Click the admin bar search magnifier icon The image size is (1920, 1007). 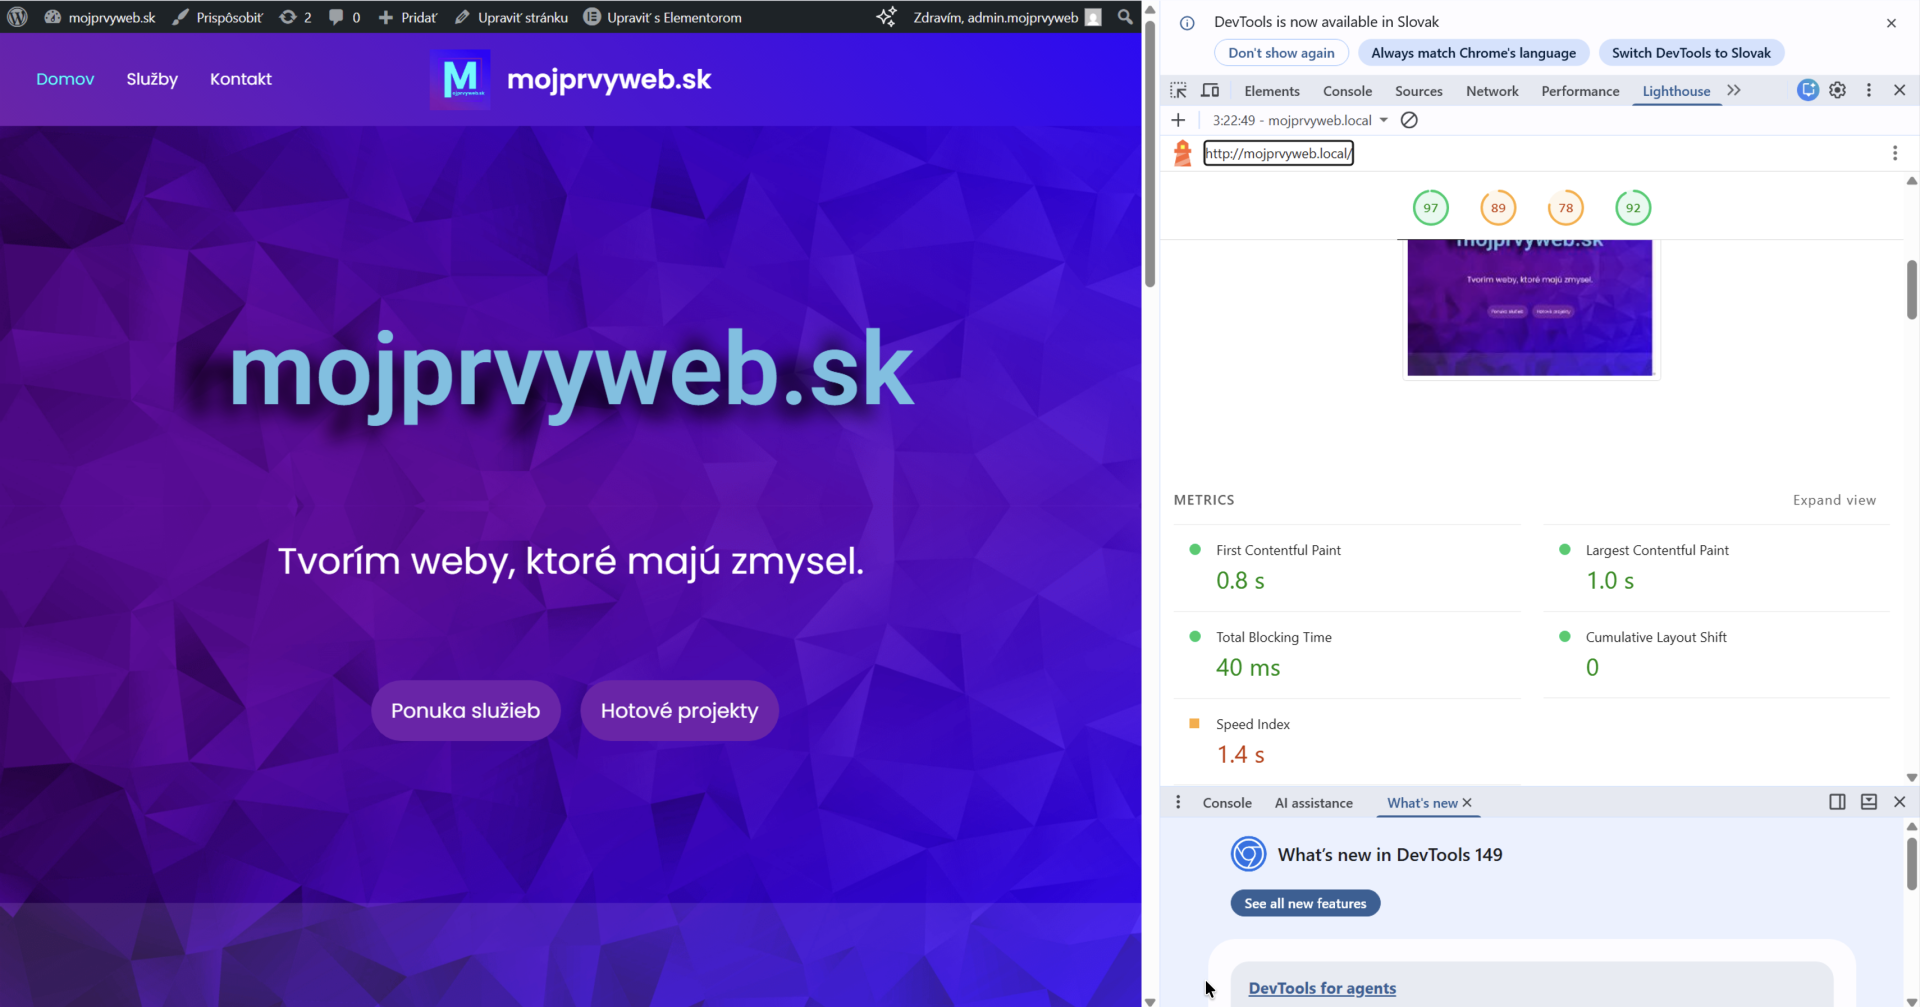click(1125, 17)
